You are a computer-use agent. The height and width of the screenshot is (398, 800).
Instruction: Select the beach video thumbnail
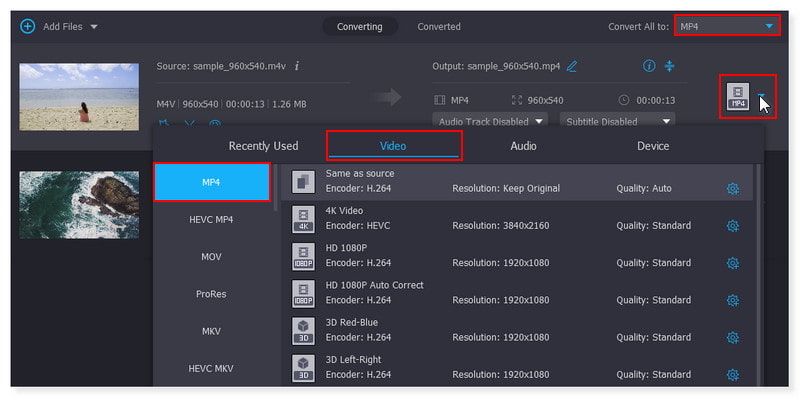79,96
